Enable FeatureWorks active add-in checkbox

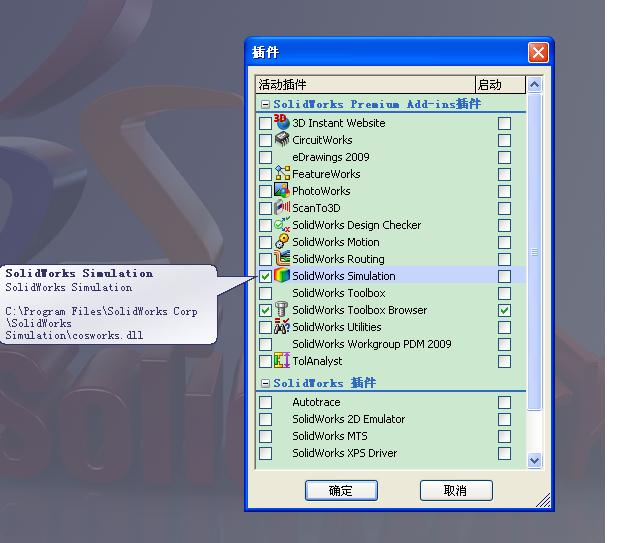pos(265,174)
